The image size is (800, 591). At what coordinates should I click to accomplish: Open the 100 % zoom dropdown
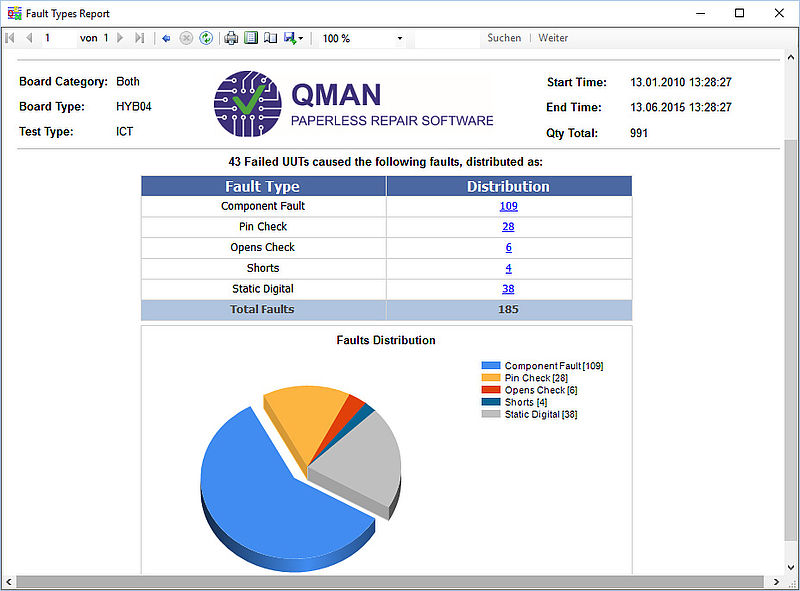click(399, 38)
